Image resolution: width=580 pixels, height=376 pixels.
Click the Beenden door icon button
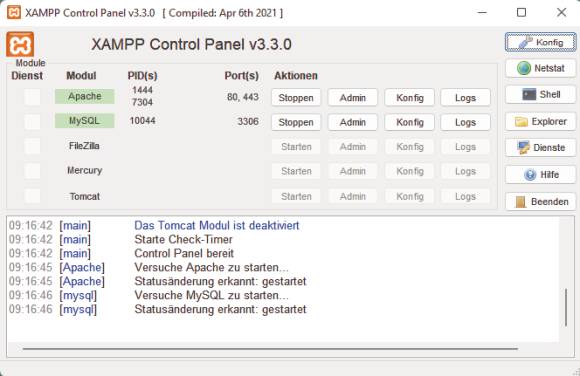click(x=540, y=202)
